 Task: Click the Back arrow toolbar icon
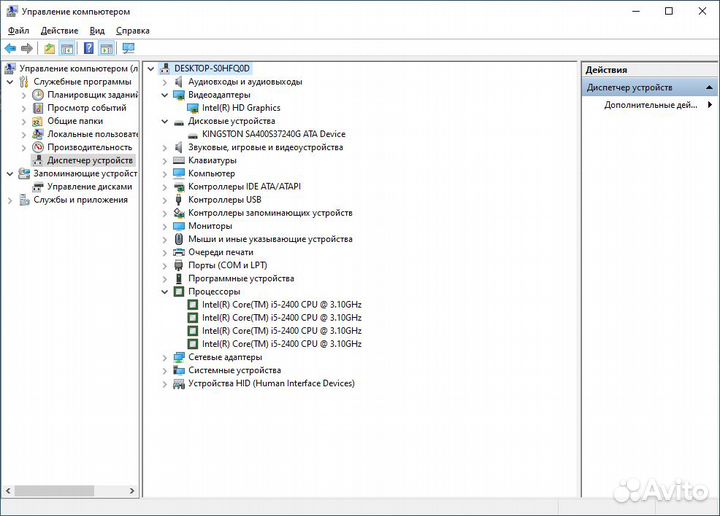10,48
